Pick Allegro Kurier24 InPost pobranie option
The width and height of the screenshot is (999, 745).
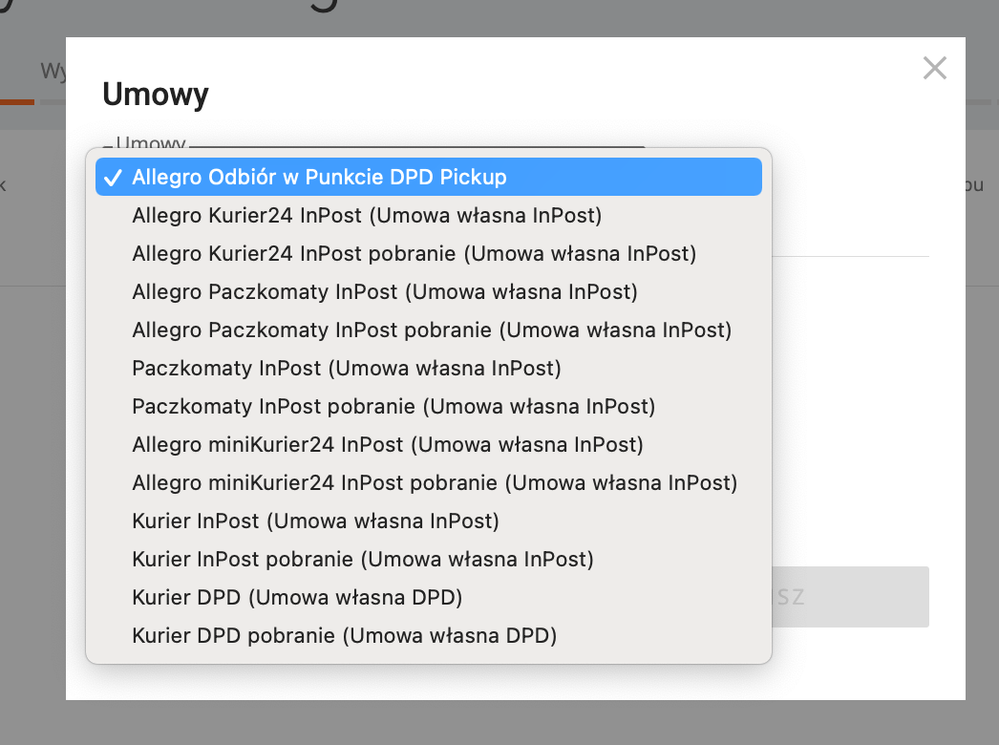(x=429, y=254)
